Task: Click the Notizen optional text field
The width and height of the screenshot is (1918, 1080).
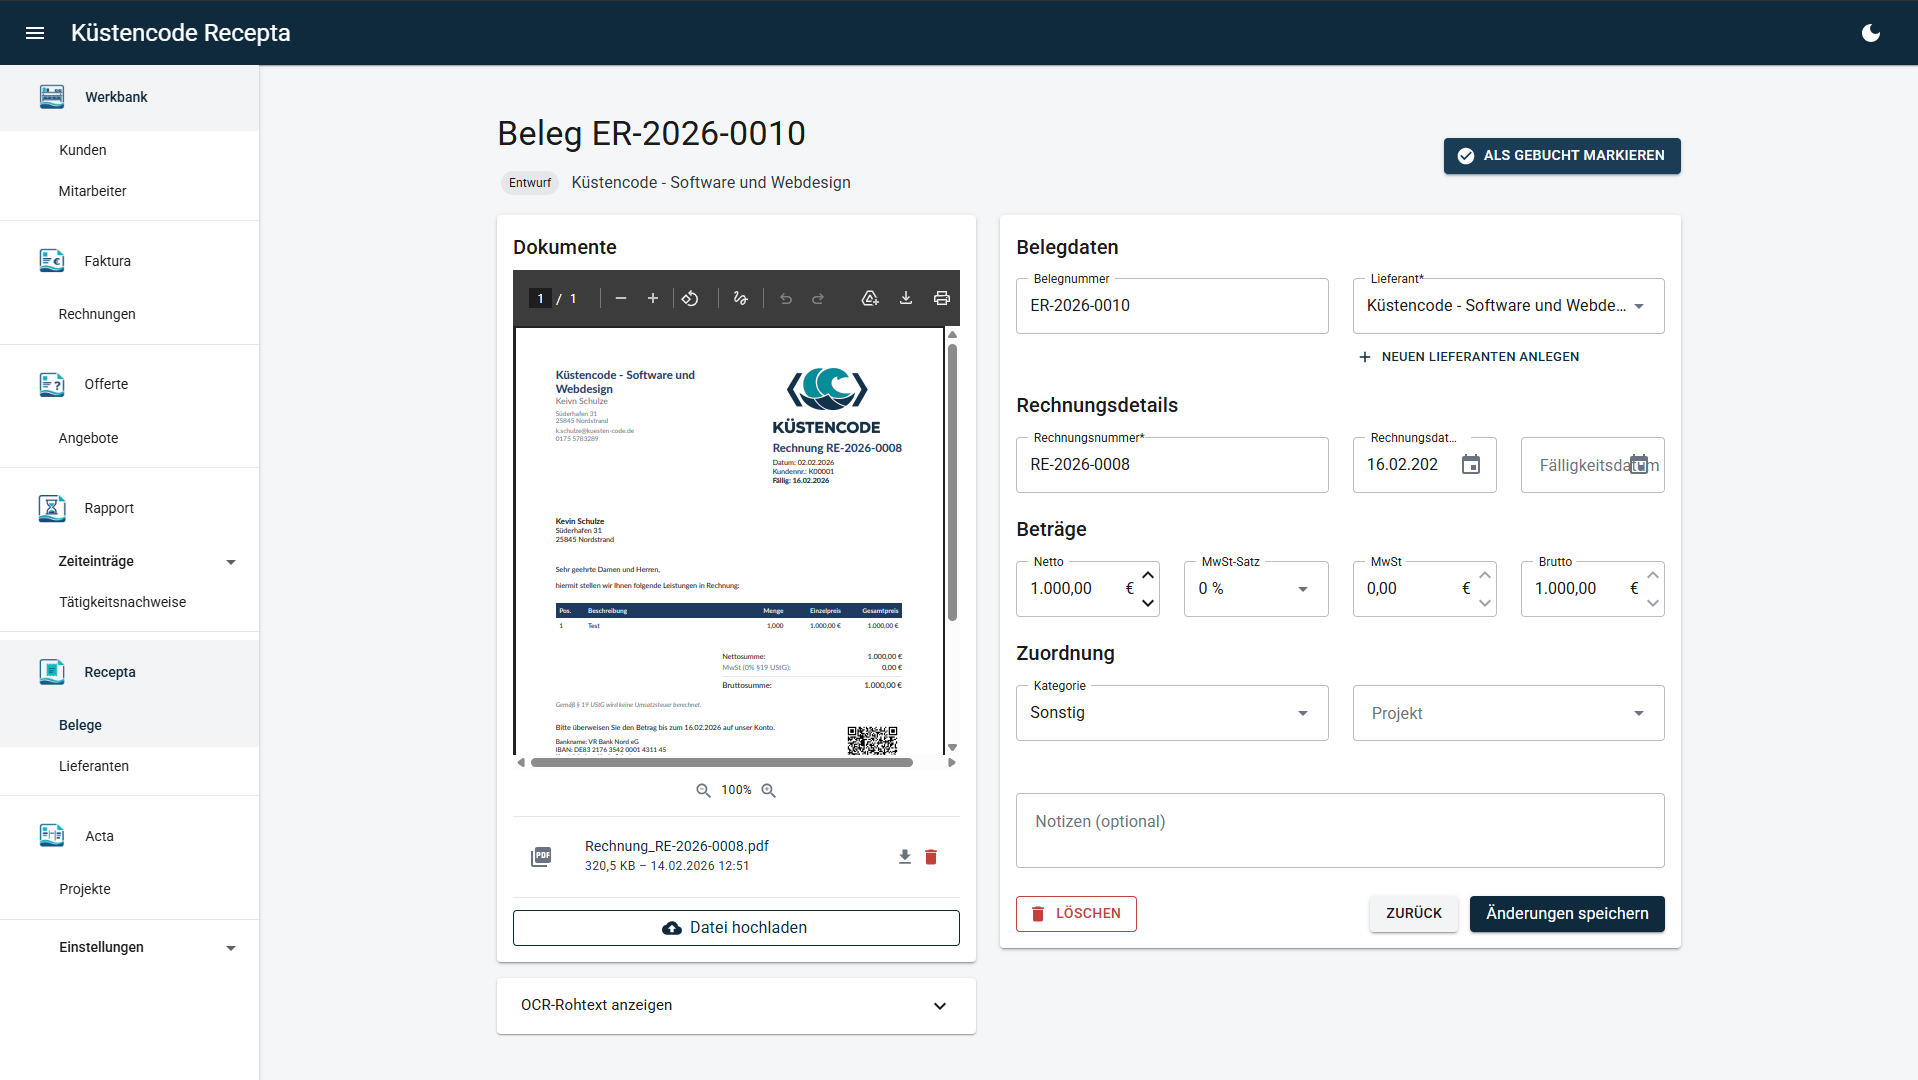Action: 1339,830
